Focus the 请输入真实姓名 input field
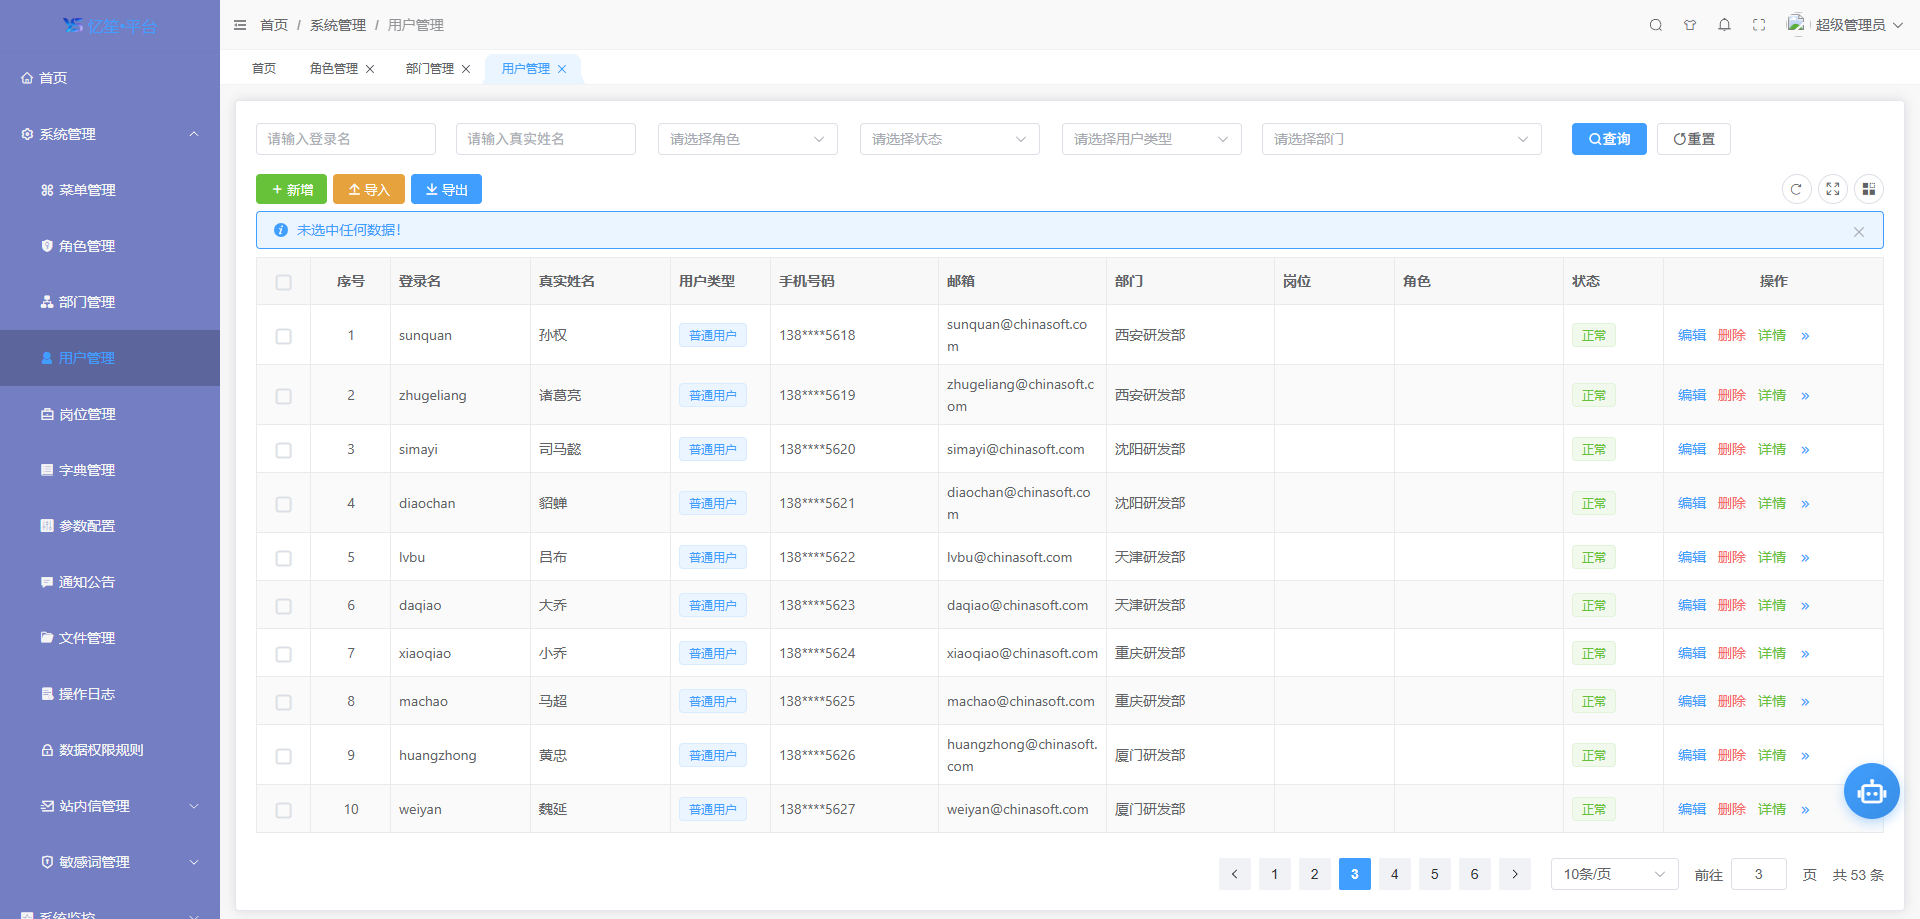1920x919 pixels. (x=546, y=139)
